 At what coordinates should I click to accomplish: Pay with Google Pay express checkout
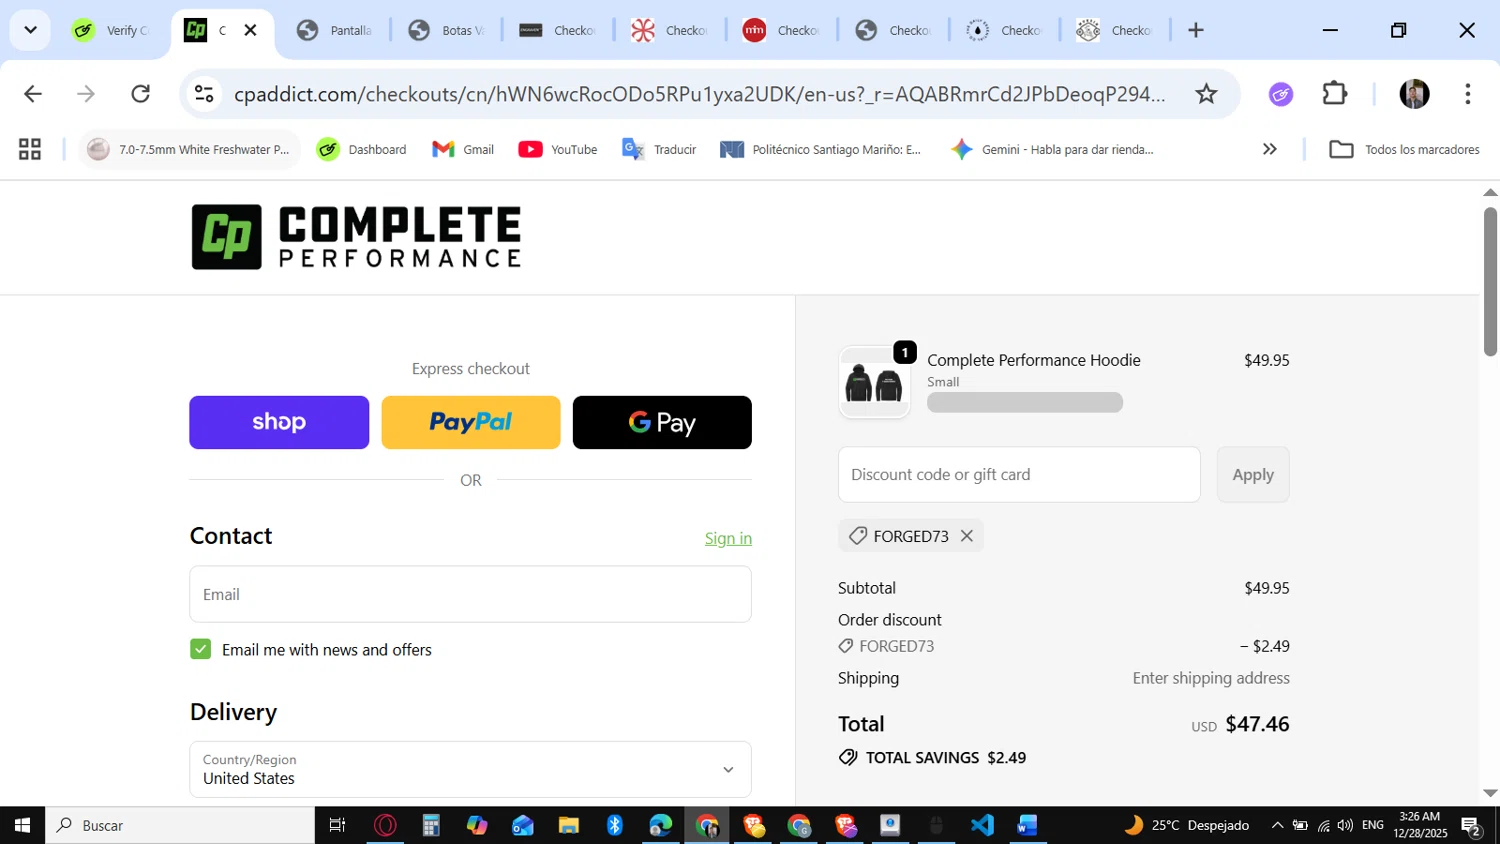pyautogui.click(x=662, y=422)
